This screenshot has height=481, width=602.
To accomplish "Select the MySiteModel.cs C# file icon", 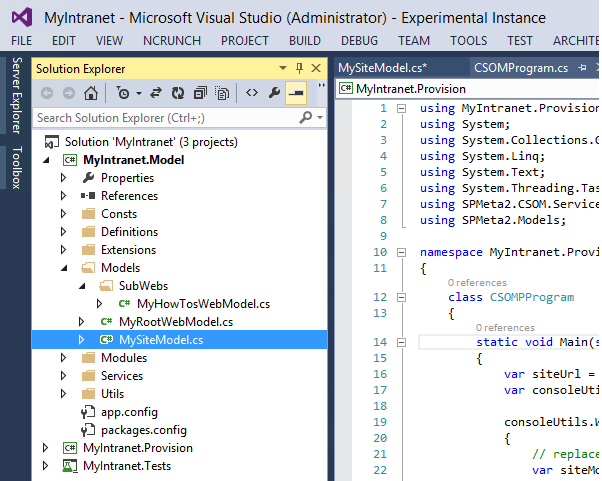I will click(x=106, y=340).
